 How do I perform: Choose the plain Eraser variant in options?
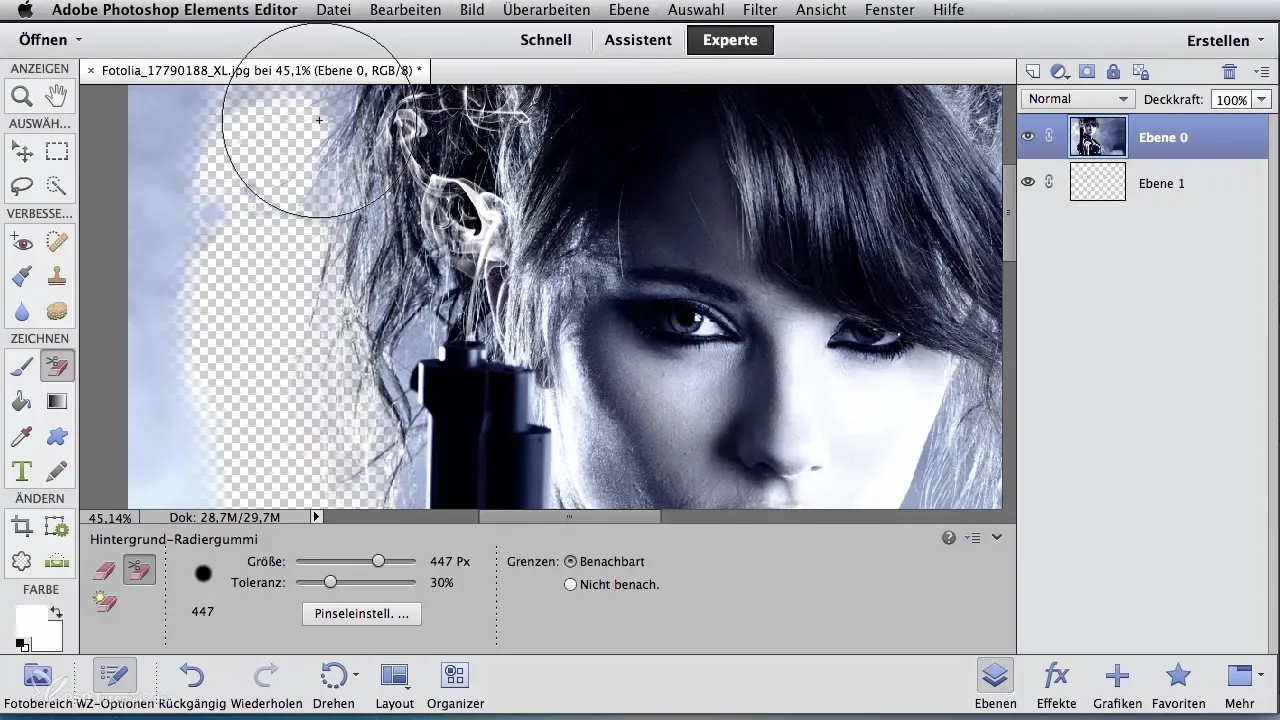[104, 571]
